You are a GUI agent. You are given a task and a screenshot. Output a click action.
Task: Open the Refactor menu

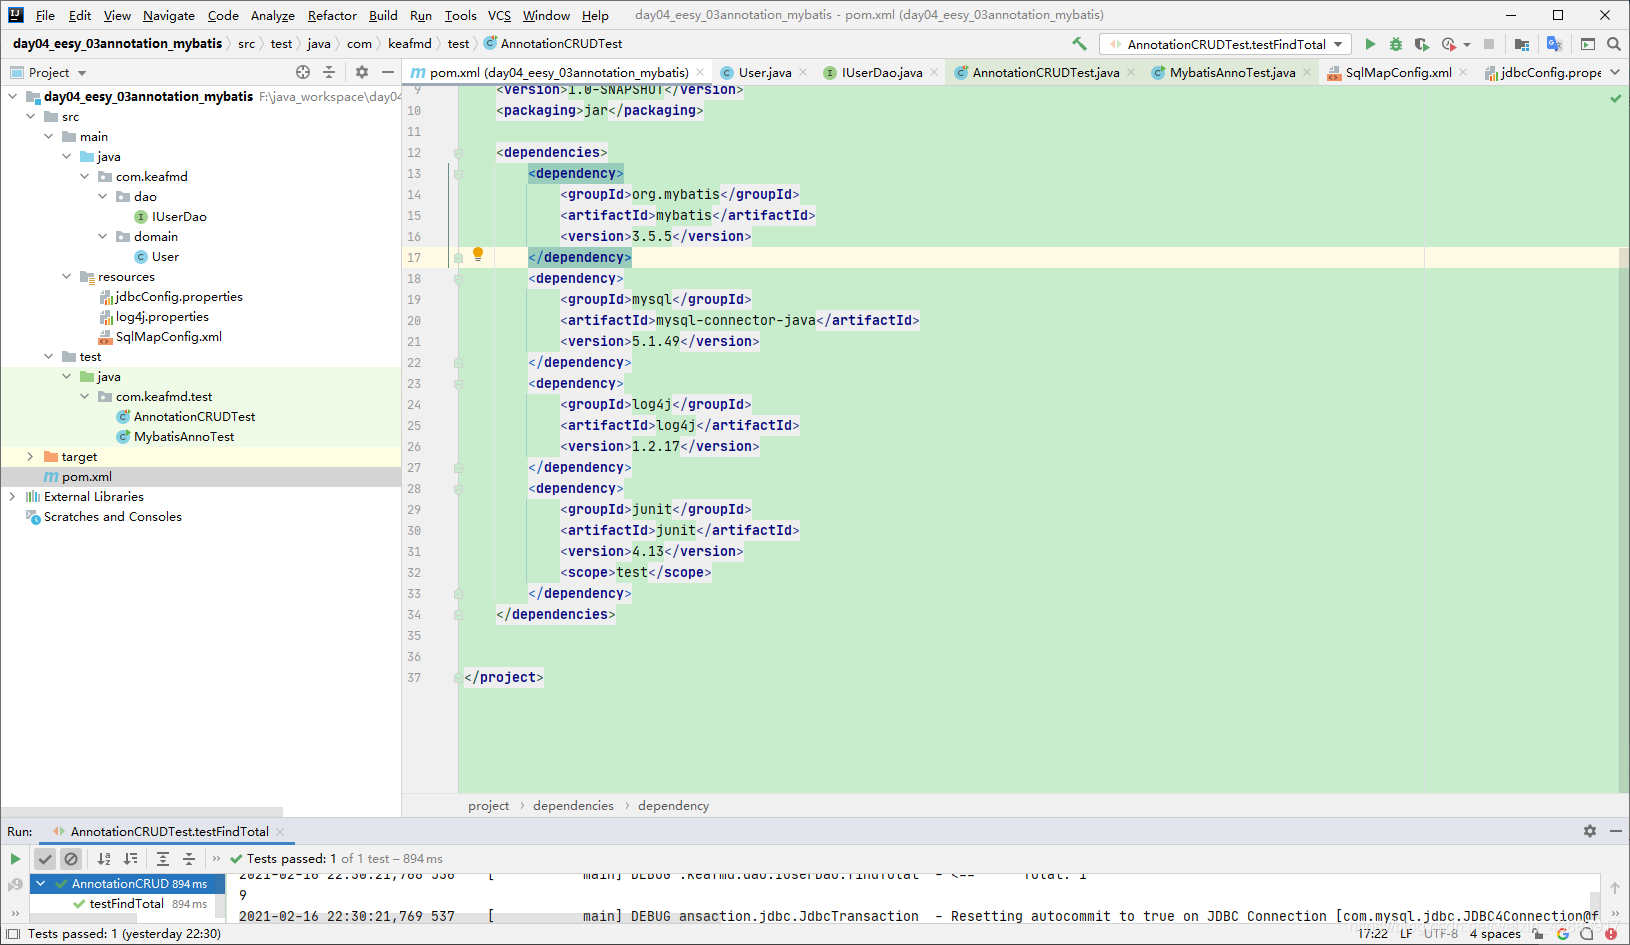click(x=332, y=15)
